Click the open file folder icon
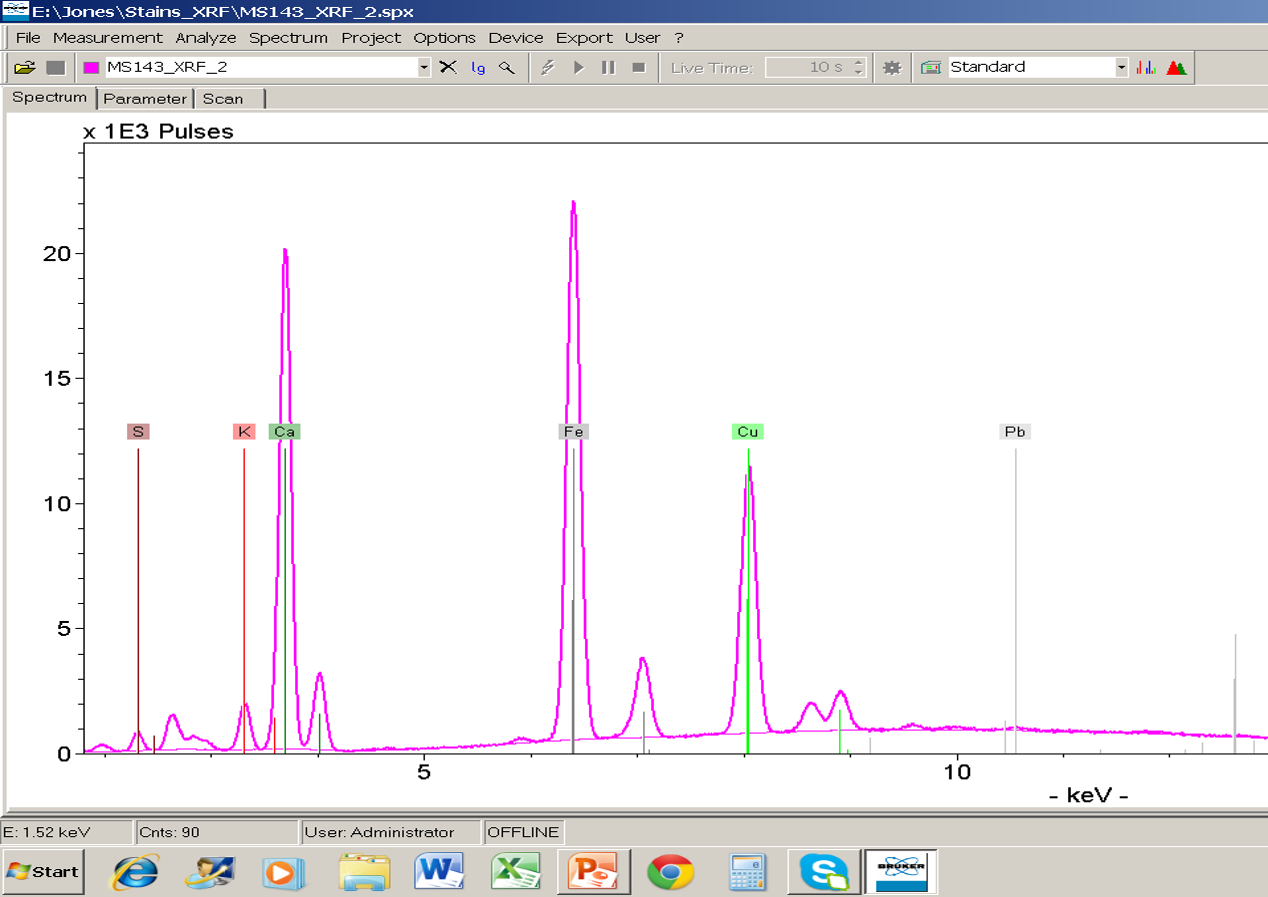This screenshot has height=897, width=1268. coord(24,68)
